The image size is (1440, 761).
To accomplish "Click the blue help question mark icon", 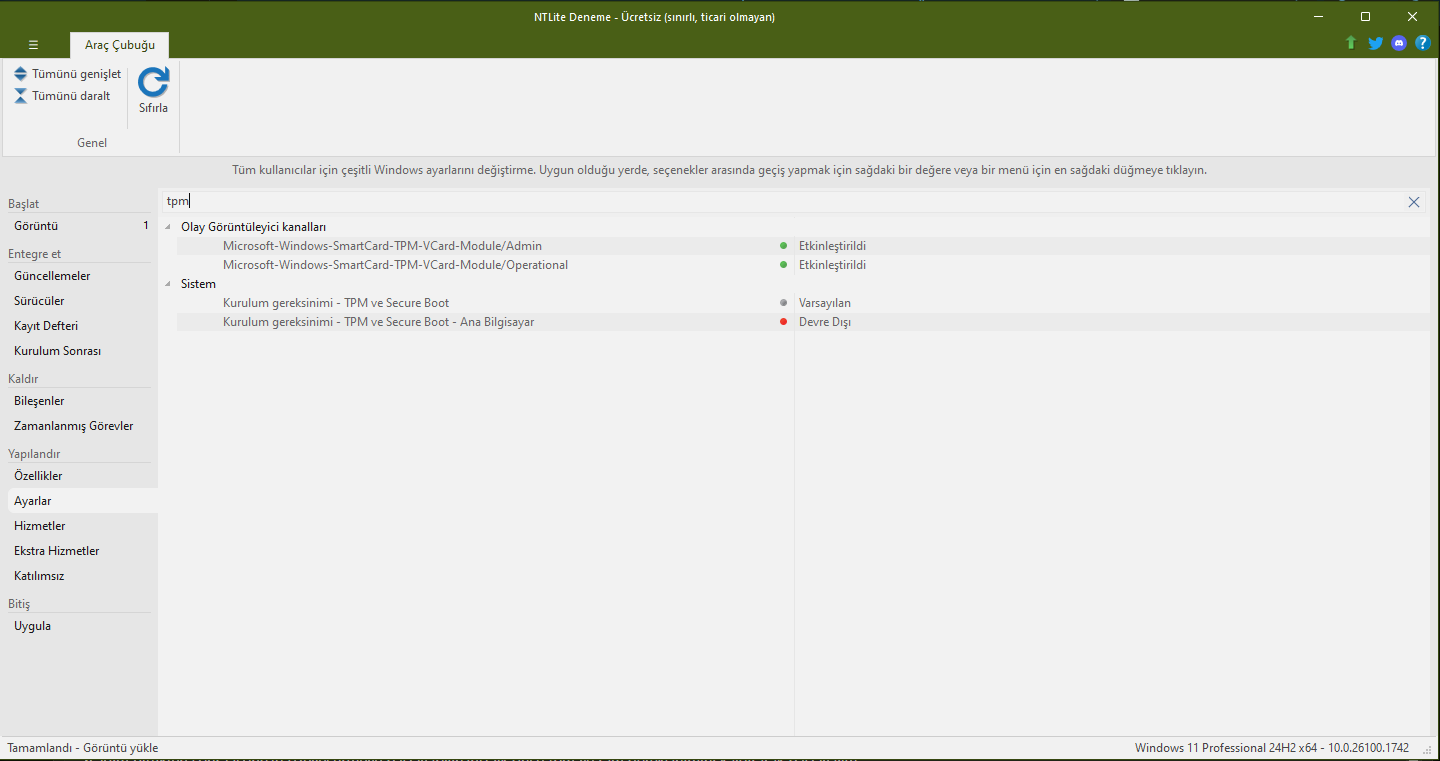I will [x=1422, y=43].
